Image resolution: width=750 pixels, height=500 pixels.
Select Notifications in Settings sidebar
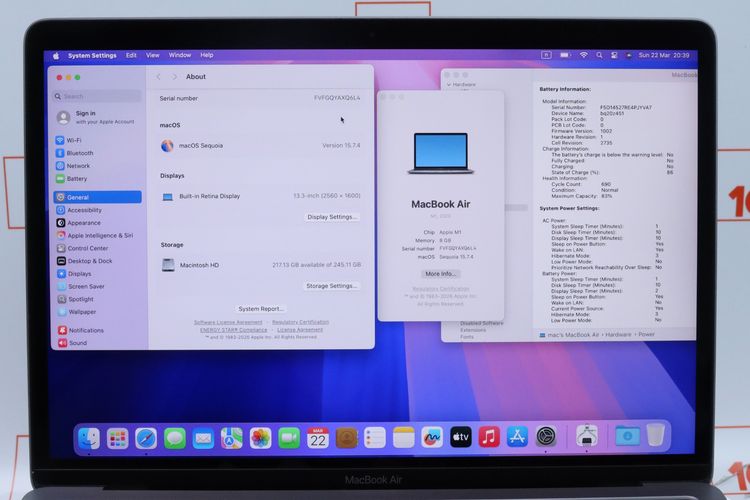pos(98,330)
